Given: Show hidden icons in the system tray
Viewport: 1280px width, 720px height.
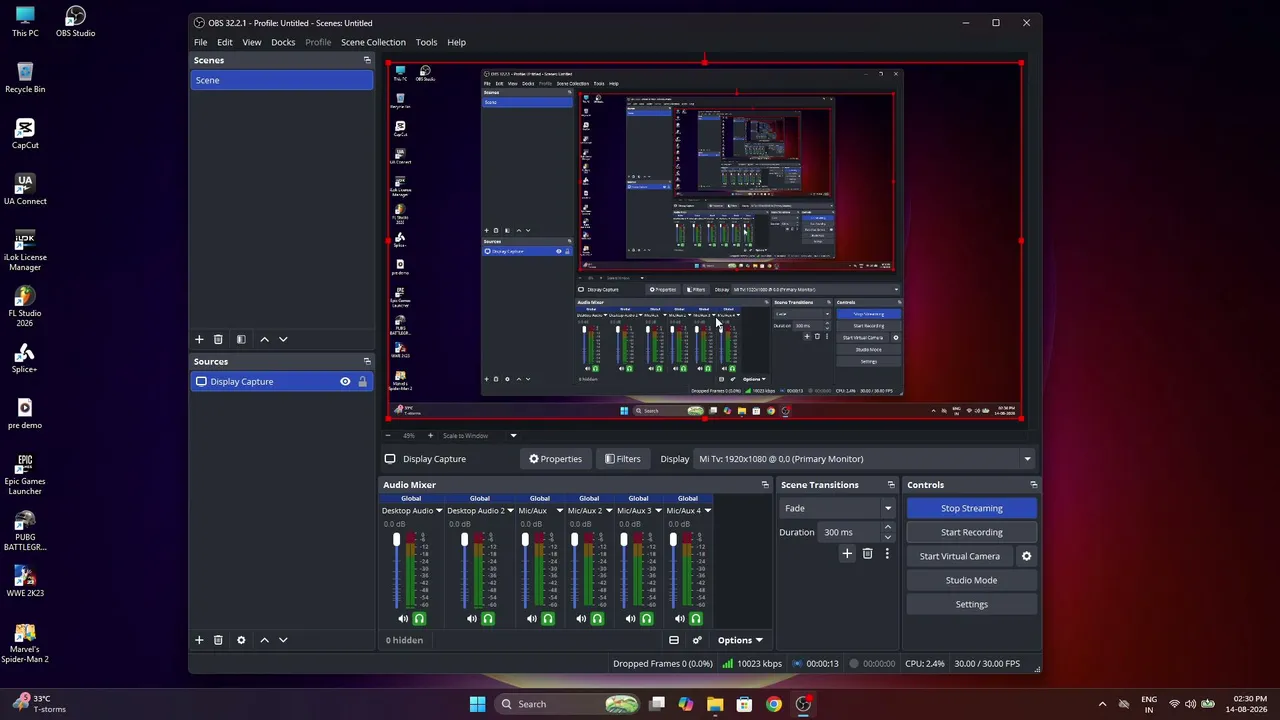Looking at the screenshot, I should (x=1102, y=704).
